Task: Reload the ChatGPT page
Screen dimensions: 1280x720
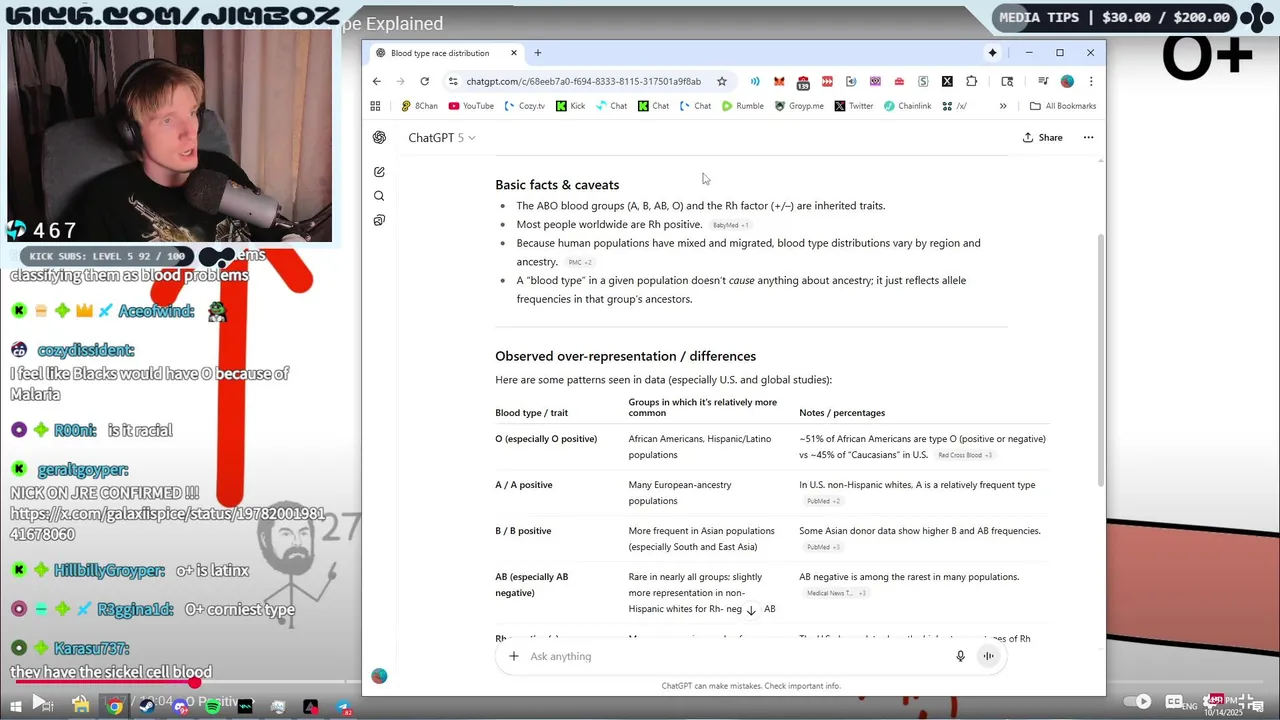Action: [425, 81]
